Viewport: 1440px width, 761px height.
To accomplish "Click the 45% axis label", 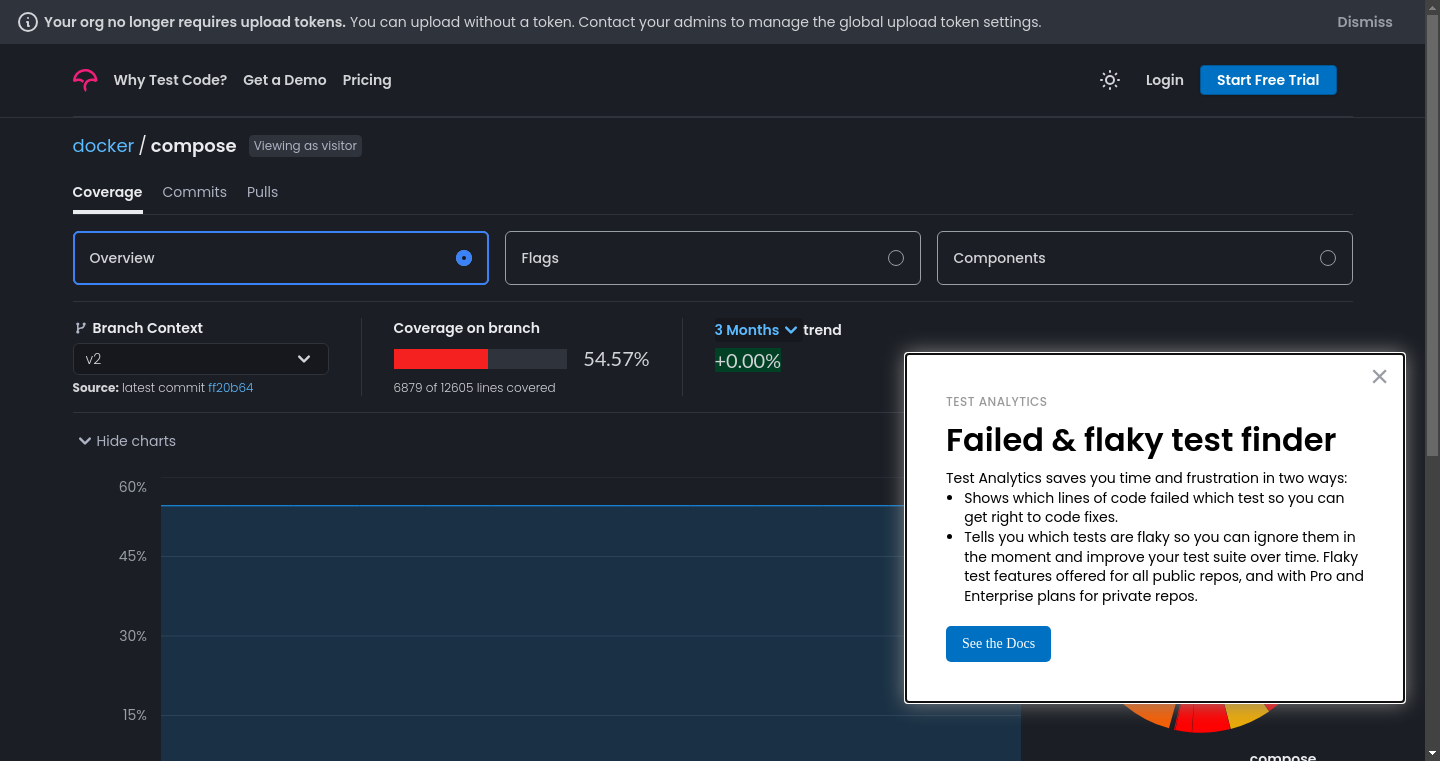I will [x=133, y=556].
